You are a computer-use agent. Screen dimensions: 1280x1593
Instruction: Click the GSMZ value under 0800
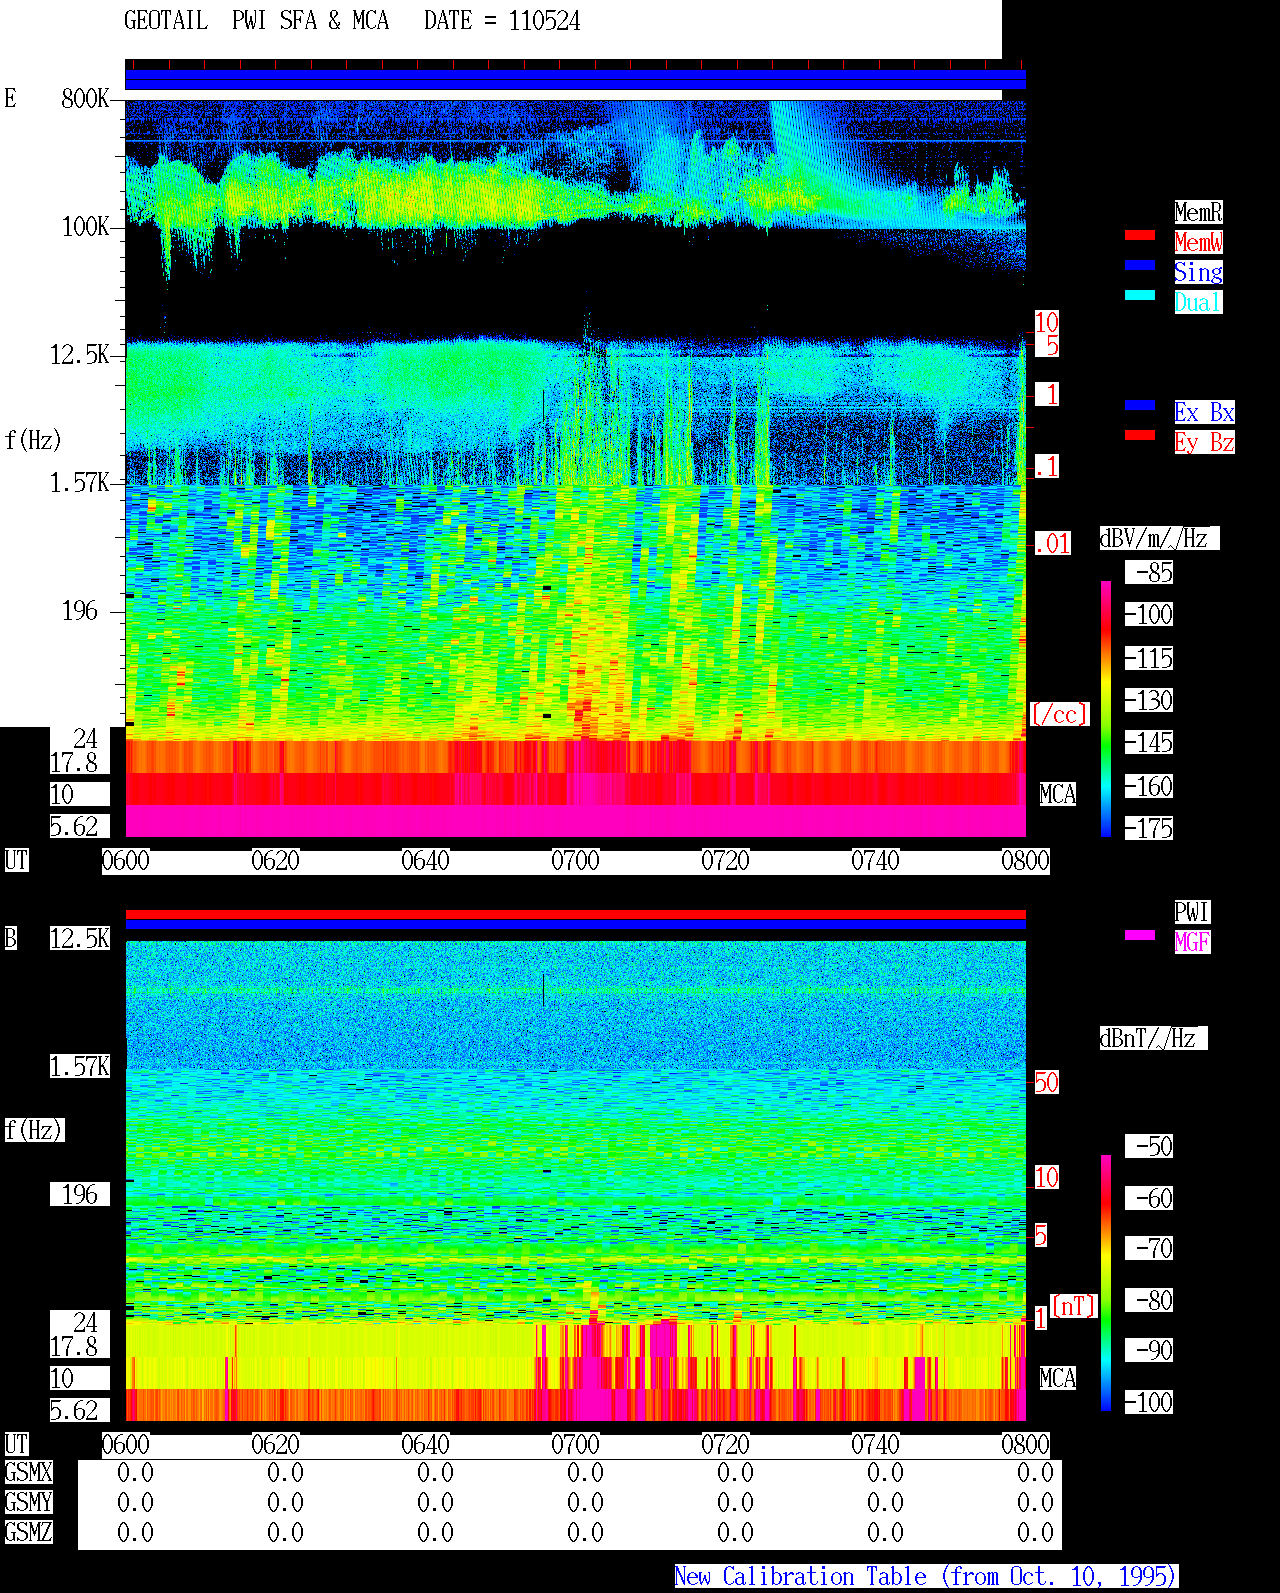tap(1035, 1532)
